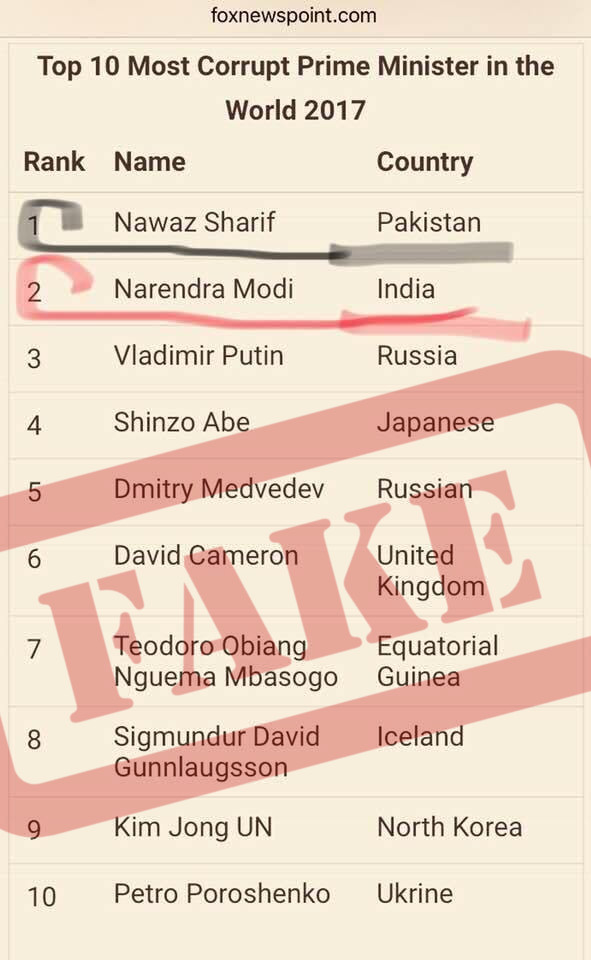Select the Dmitry Medvedev name cell
This screenshot has height=960, width=591.
(219, 489)
